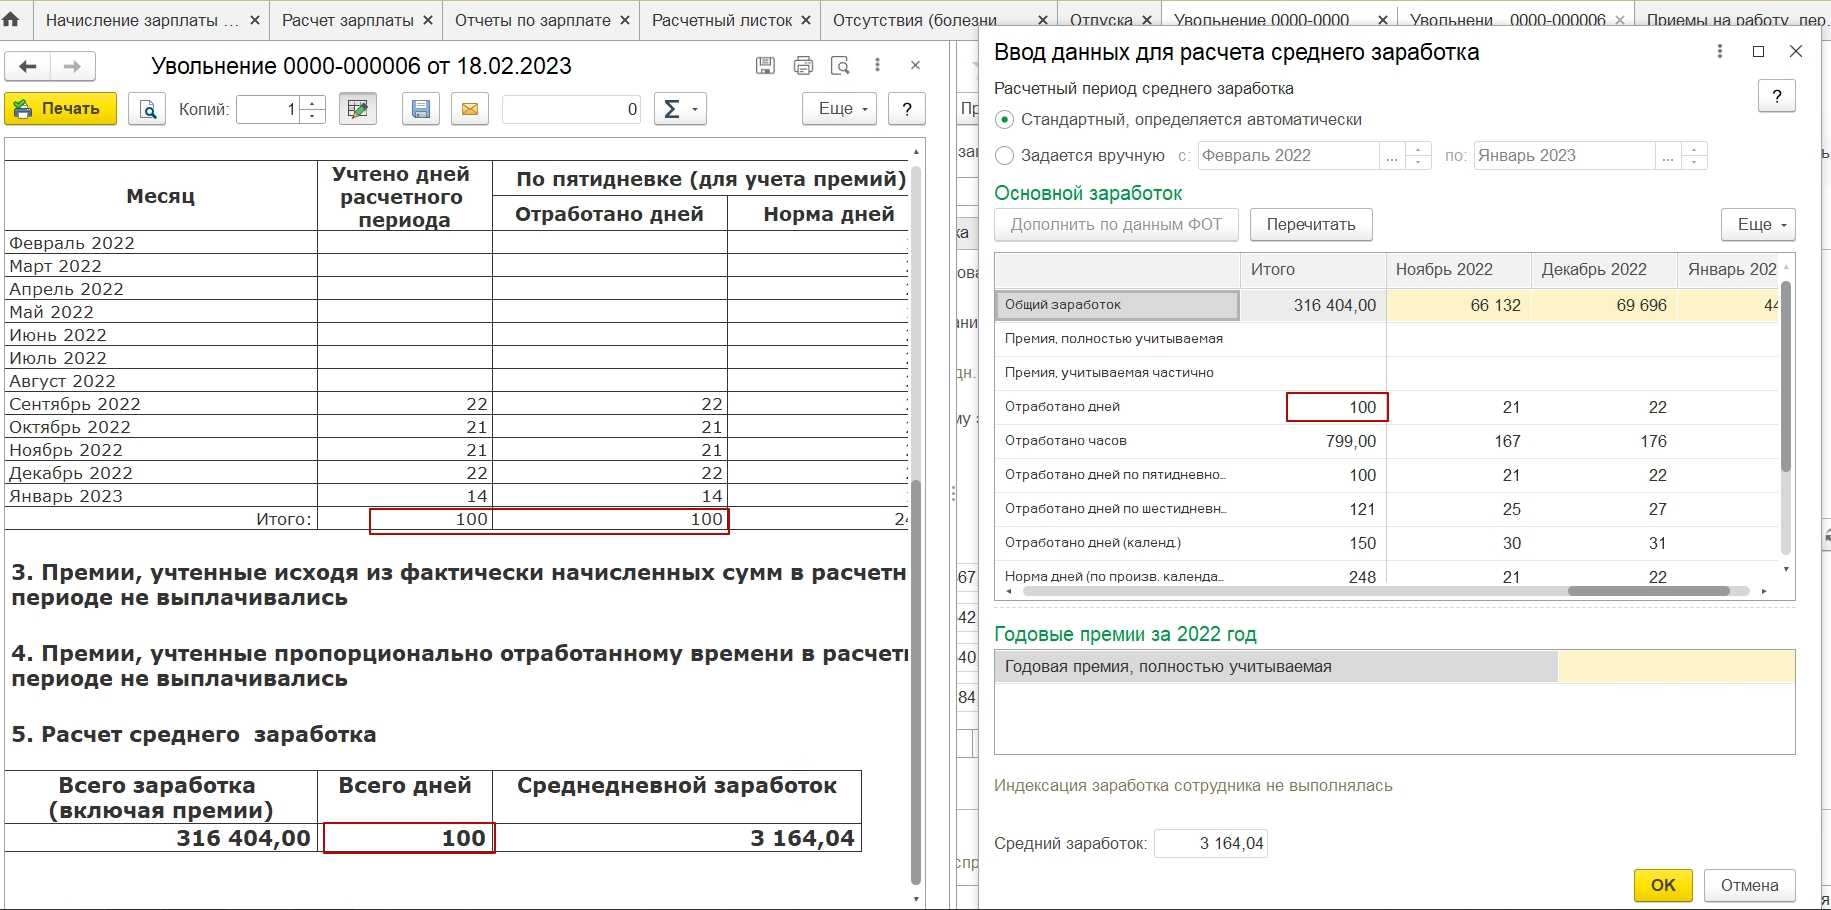Switch to the Расчет зарплаты tab

pyautogui.click(x=347, y=20)
